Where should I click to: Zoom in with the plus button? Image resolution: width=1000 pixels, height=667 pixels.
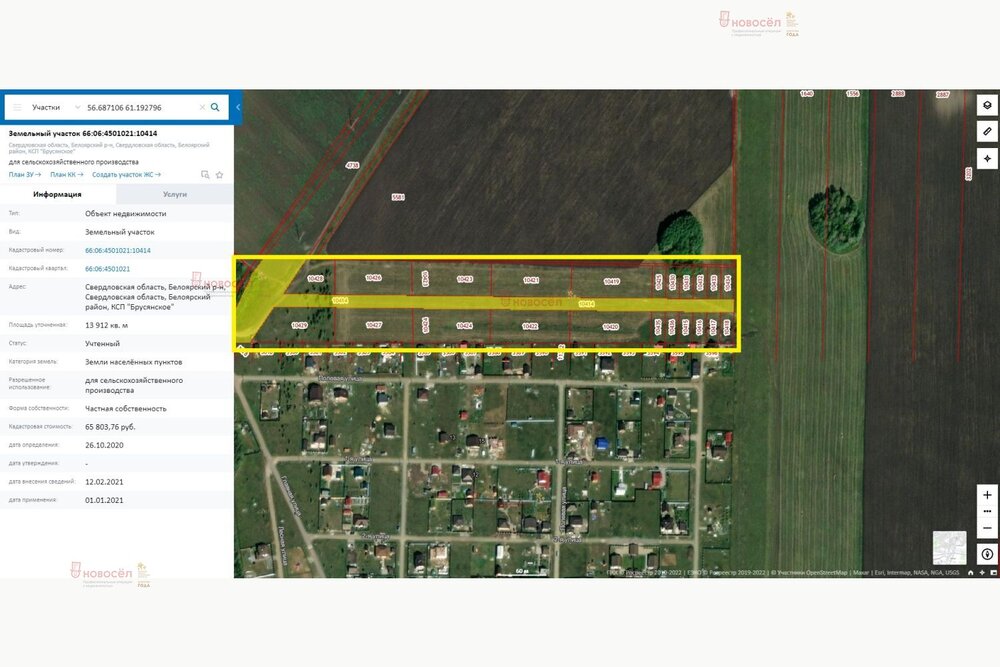click(987, 495)
